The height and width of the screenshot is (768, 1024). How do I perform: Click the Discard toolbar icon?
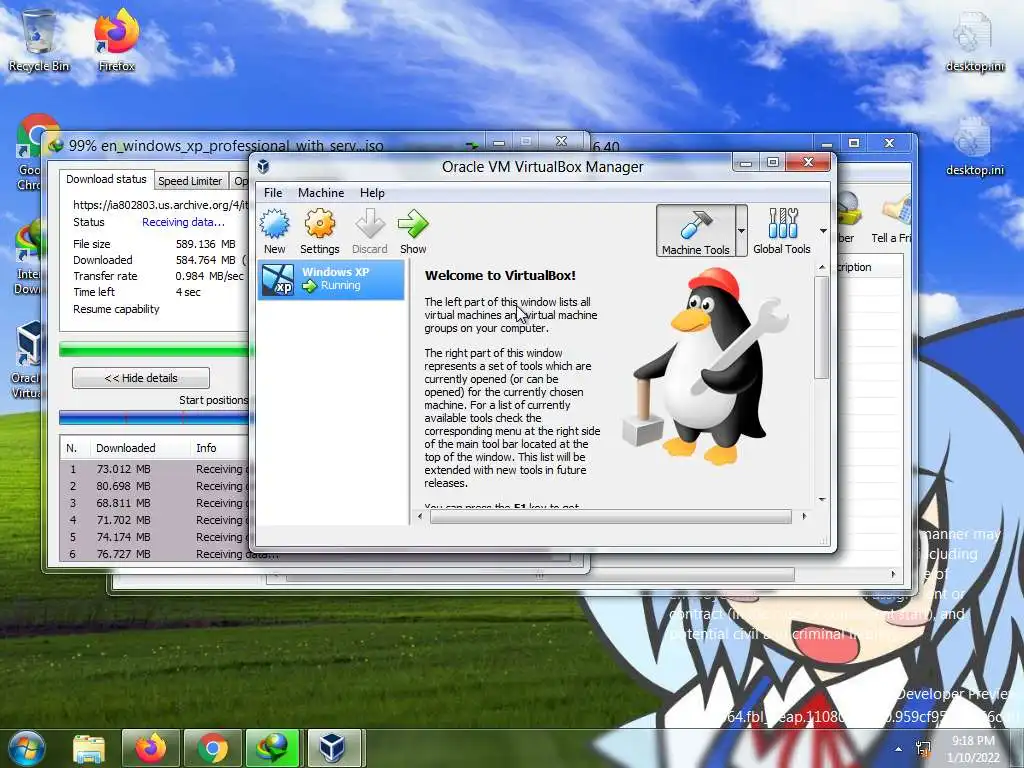370,231
